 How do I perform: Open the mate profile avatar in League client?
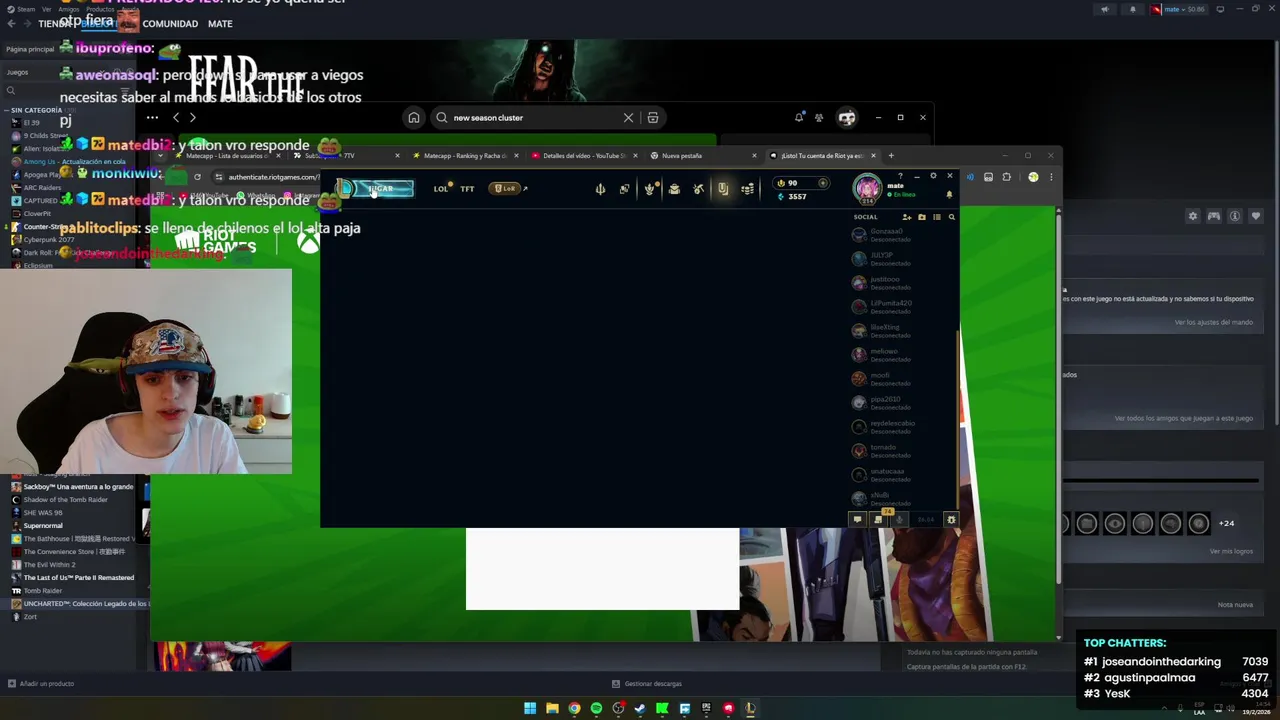click(867, 187)
